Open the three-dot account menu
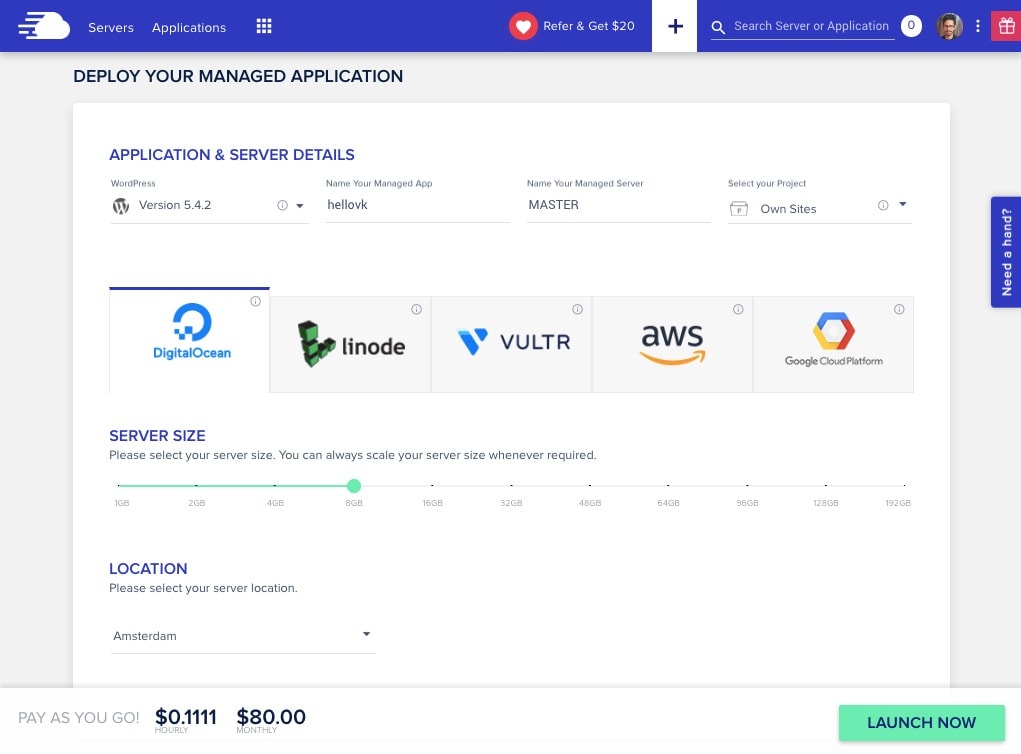 tap(977, 26)
